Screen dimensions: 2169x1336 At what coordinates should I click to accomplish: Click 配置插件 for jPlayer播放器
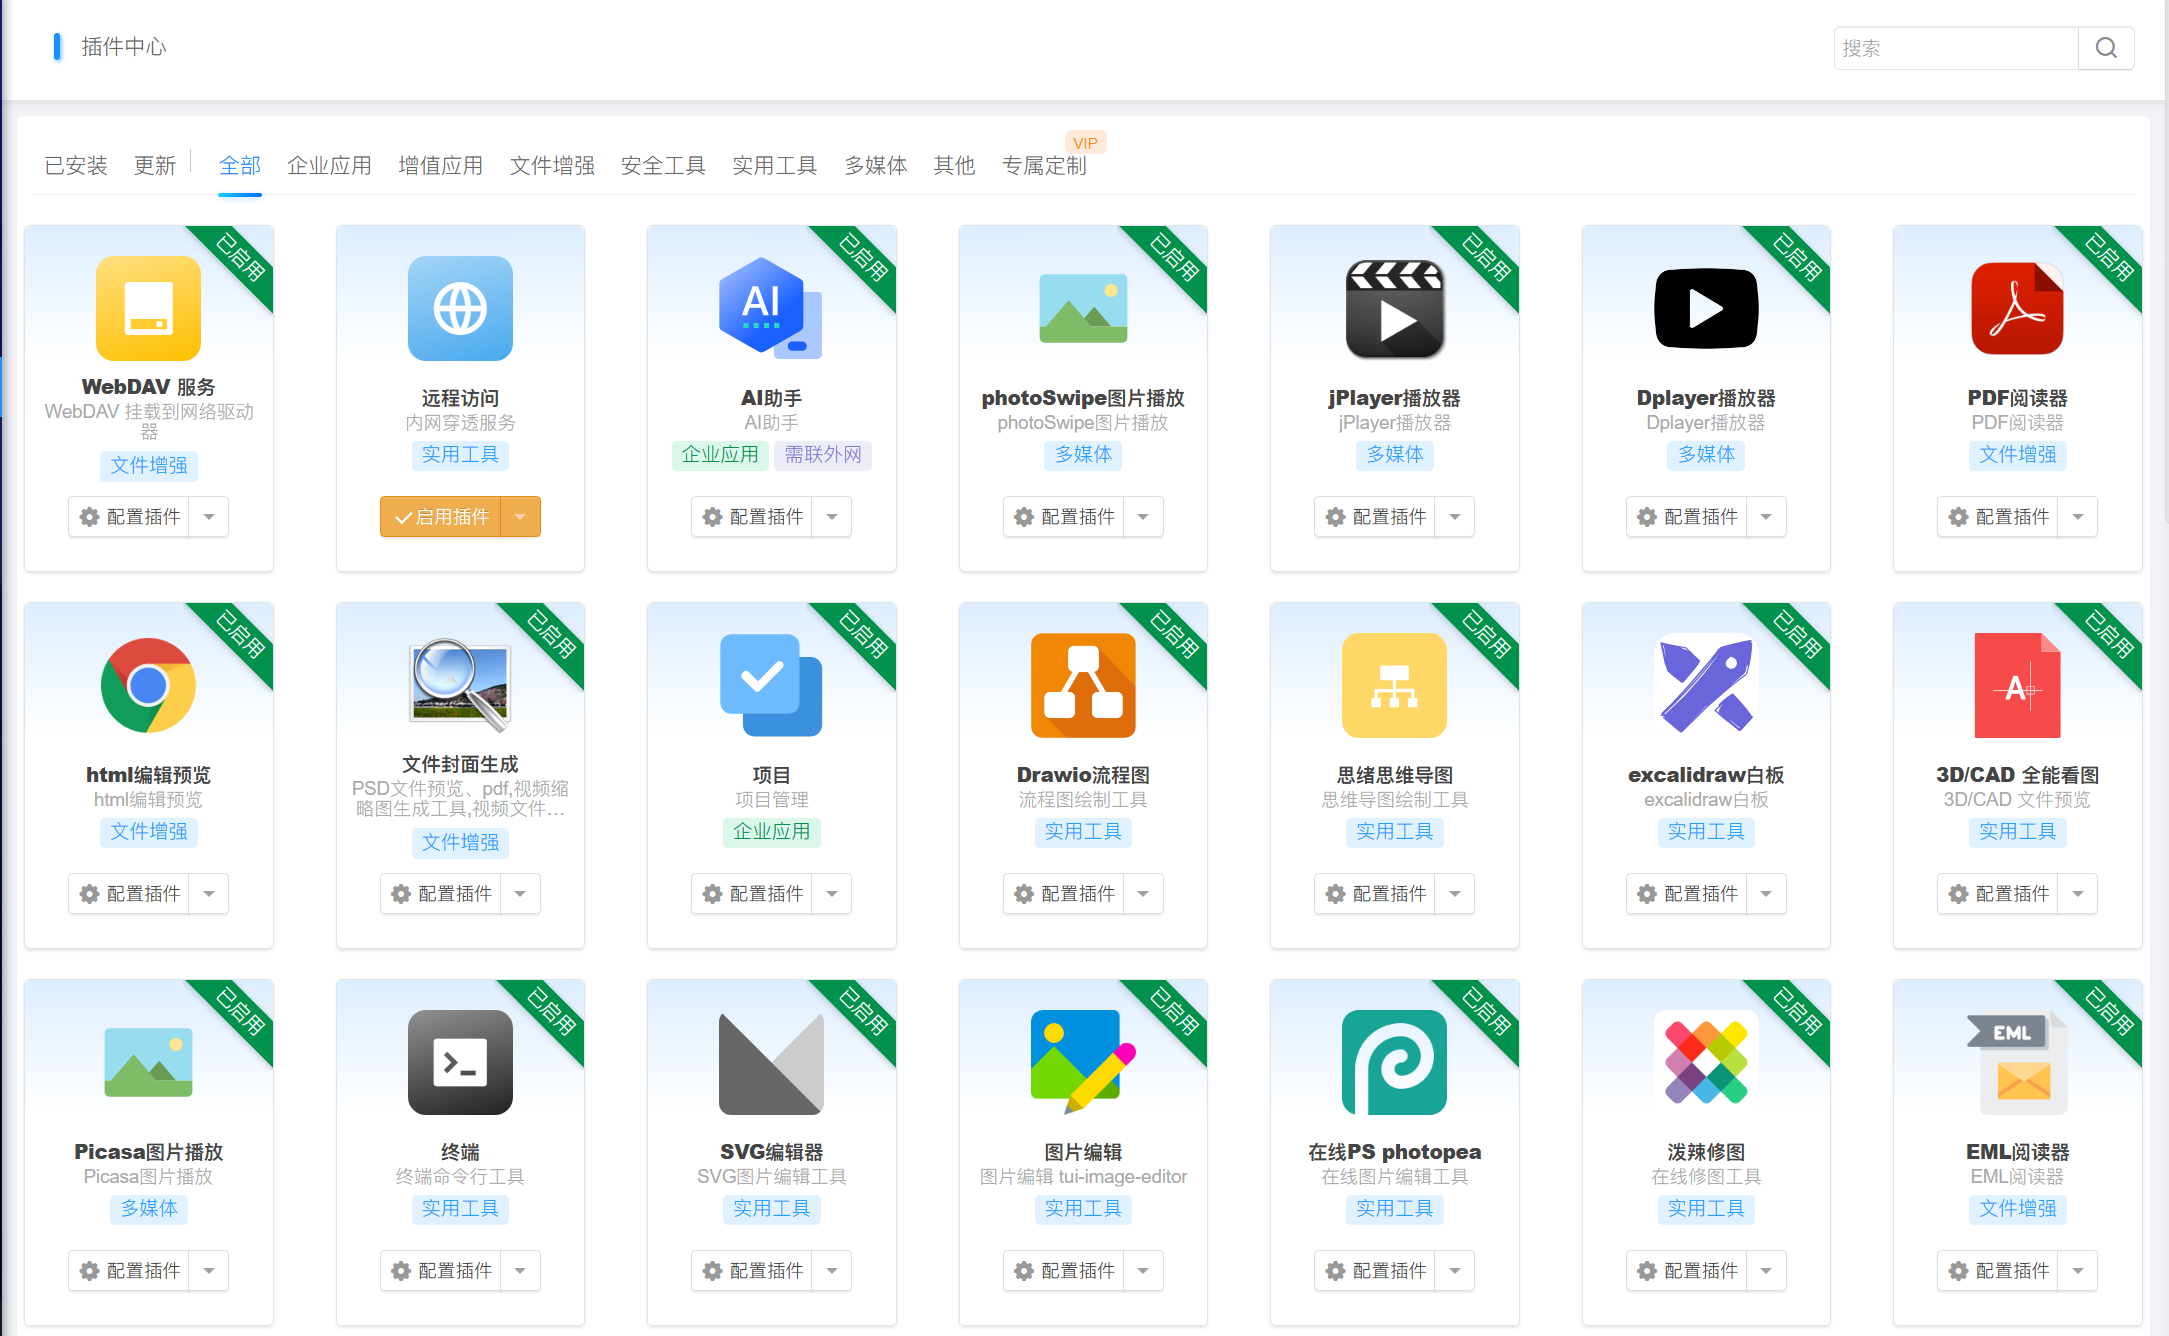coord(1375,517)
